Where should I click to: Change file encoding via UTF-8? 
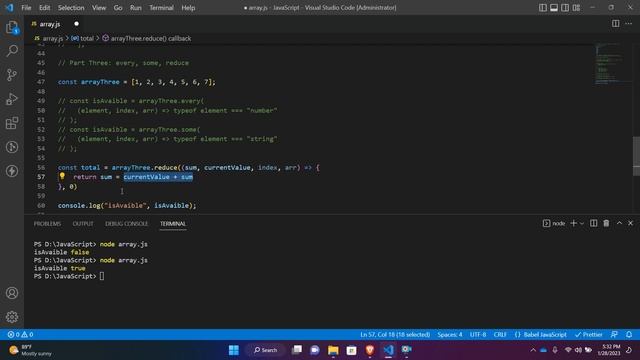(478, 335)
